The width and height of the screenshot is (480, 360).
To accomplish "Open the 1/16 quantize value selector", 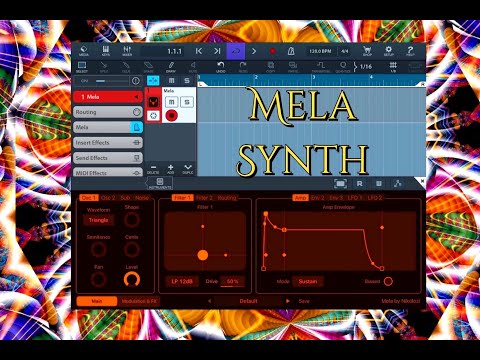I will (366, 67).
